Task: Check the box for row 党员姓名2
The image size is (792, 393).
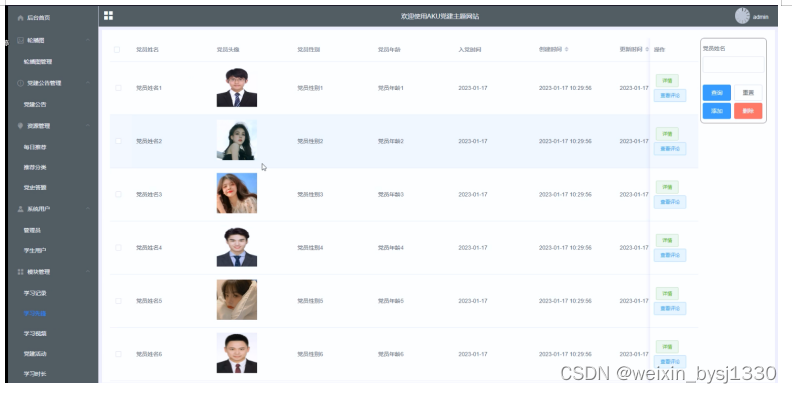Action: pyautogui.click(x=118, y=141)
